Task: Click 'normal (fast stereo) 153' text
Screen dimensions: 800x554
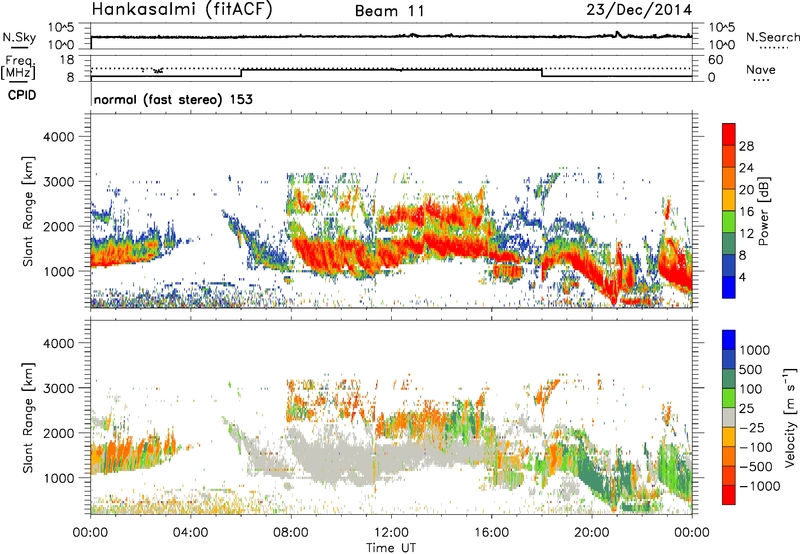Action: pyautogui.click(x=173, y=99)
